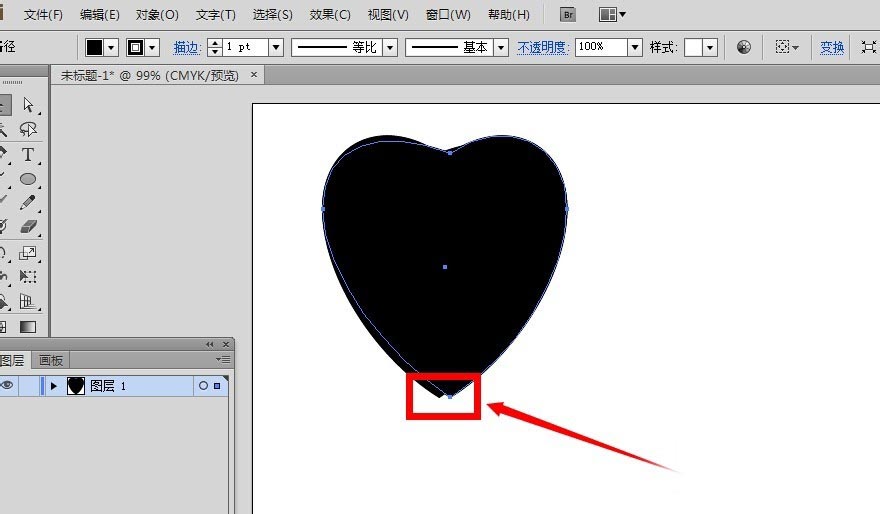Click the heart's center point marker
The width and height of the screenshot is (880, 514).
click(445, 267)
